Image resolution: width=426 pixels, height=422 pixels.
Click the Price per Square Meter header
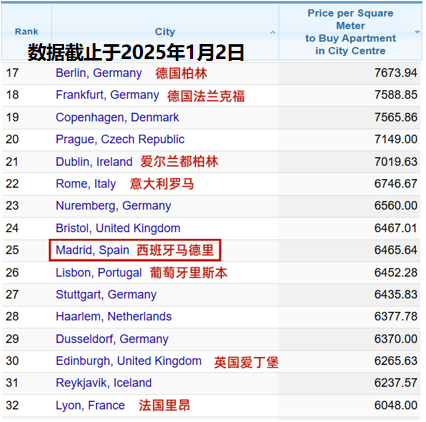click(350, 32)
